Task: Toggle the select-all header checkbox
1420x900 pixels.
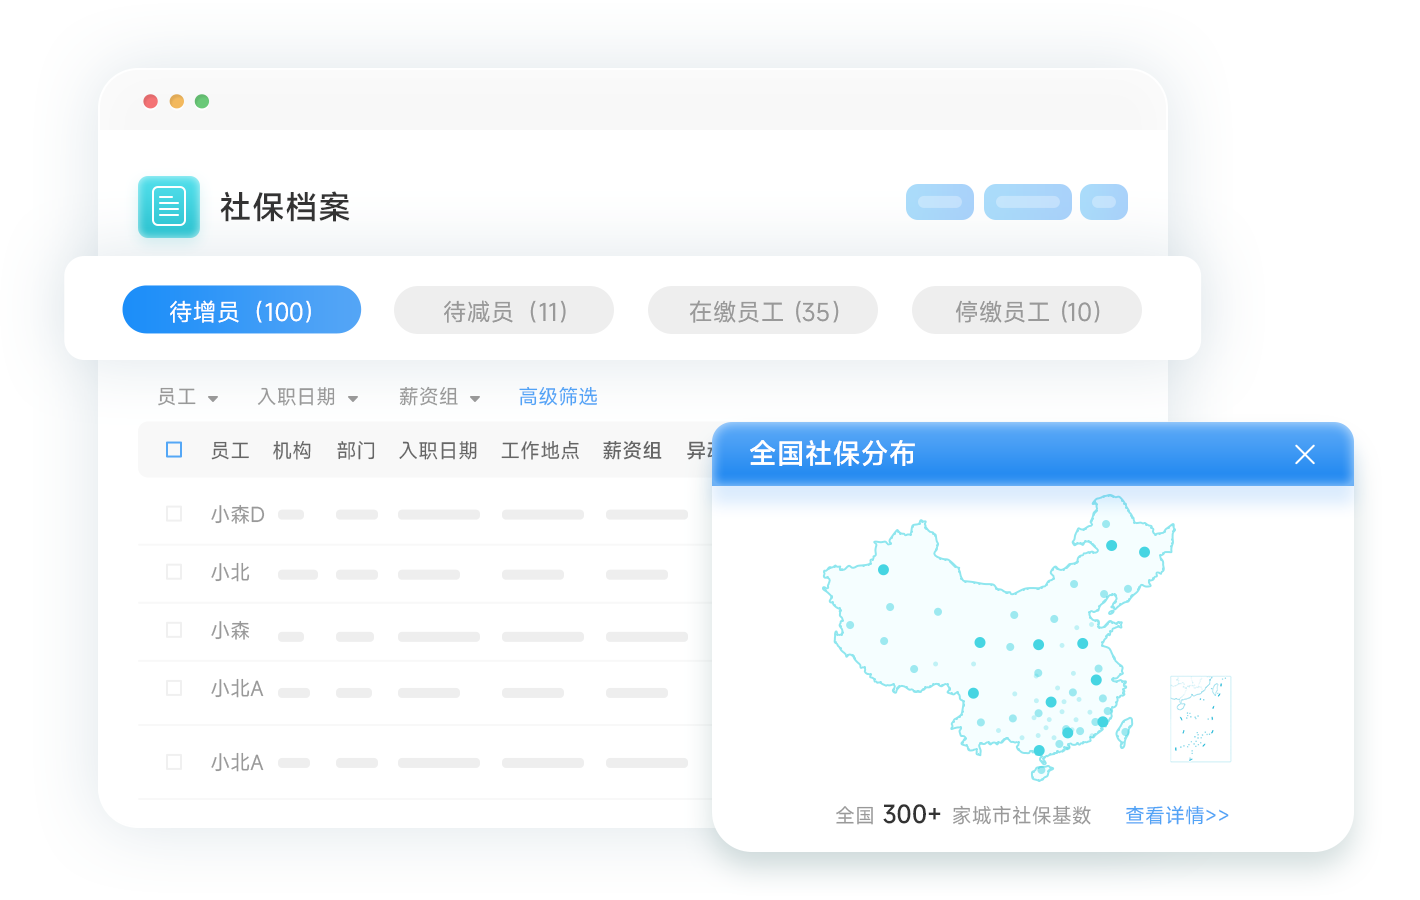Action: 174,450
